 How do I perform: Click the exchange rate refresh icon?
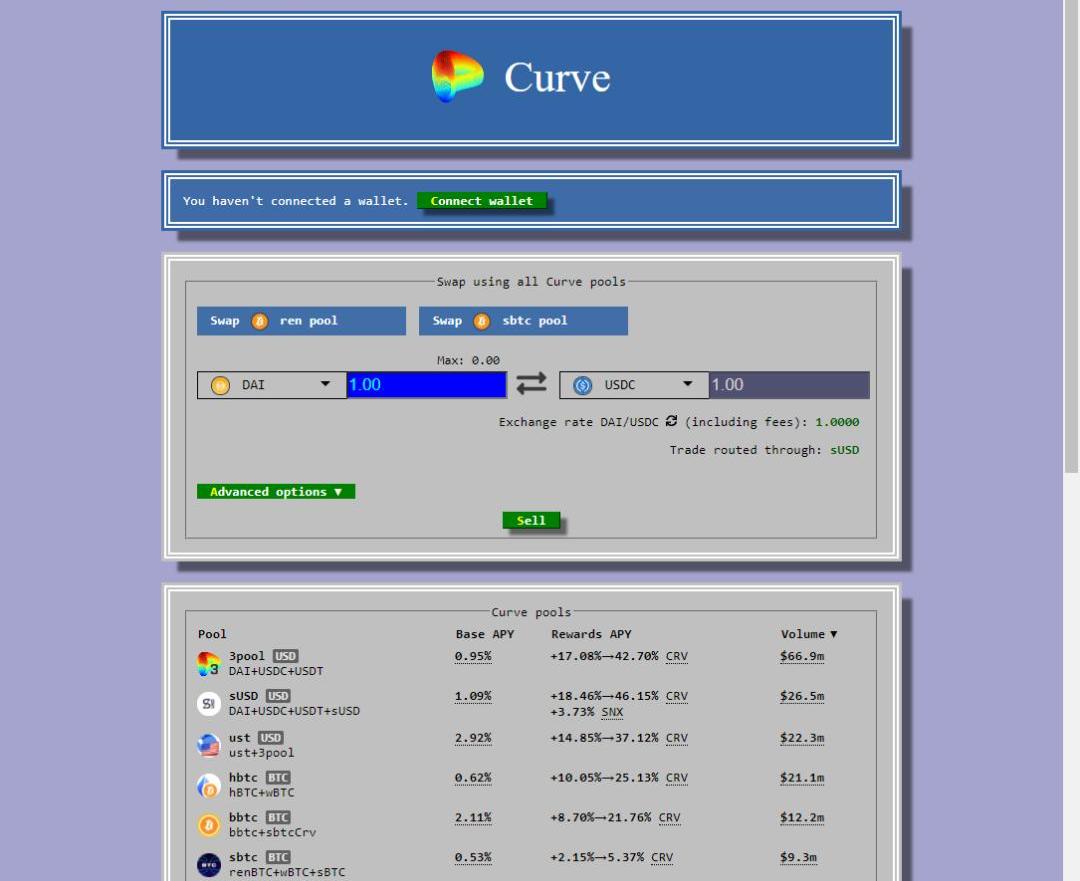click(671, 421)
